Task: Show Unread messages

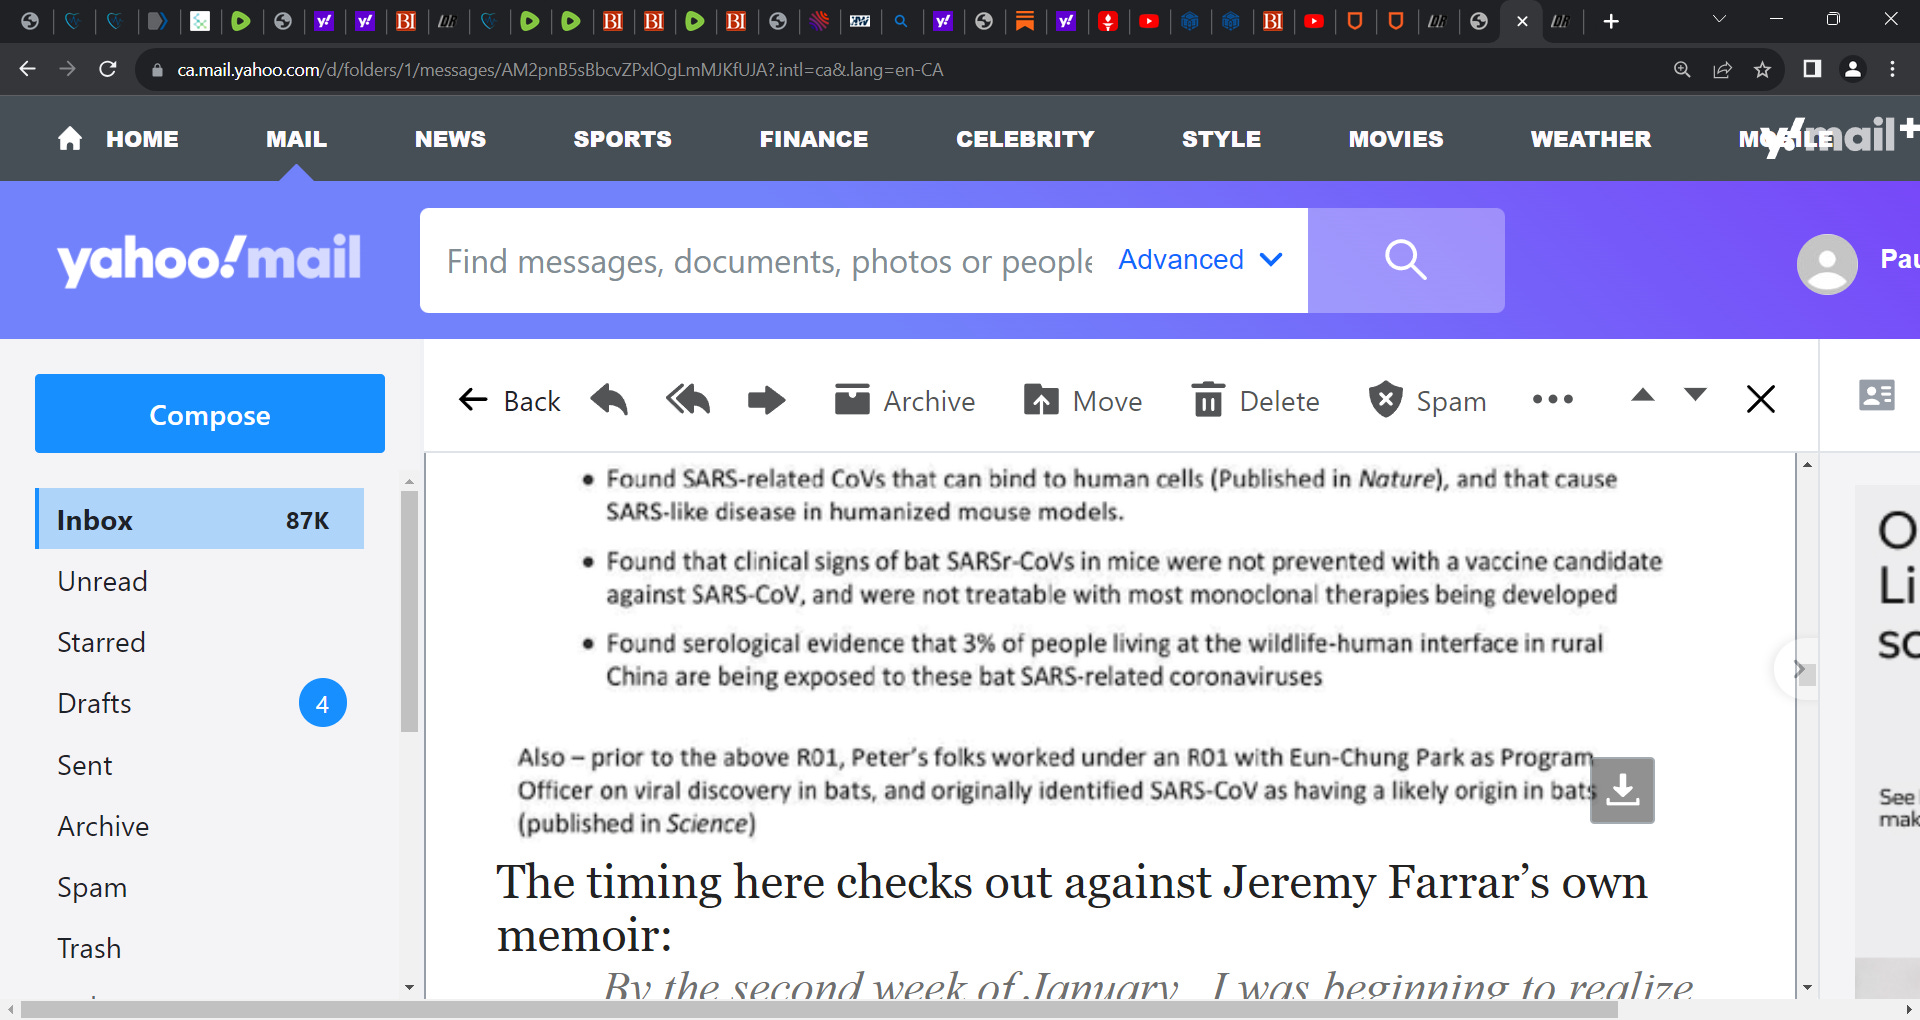Action: click(102, 581)
